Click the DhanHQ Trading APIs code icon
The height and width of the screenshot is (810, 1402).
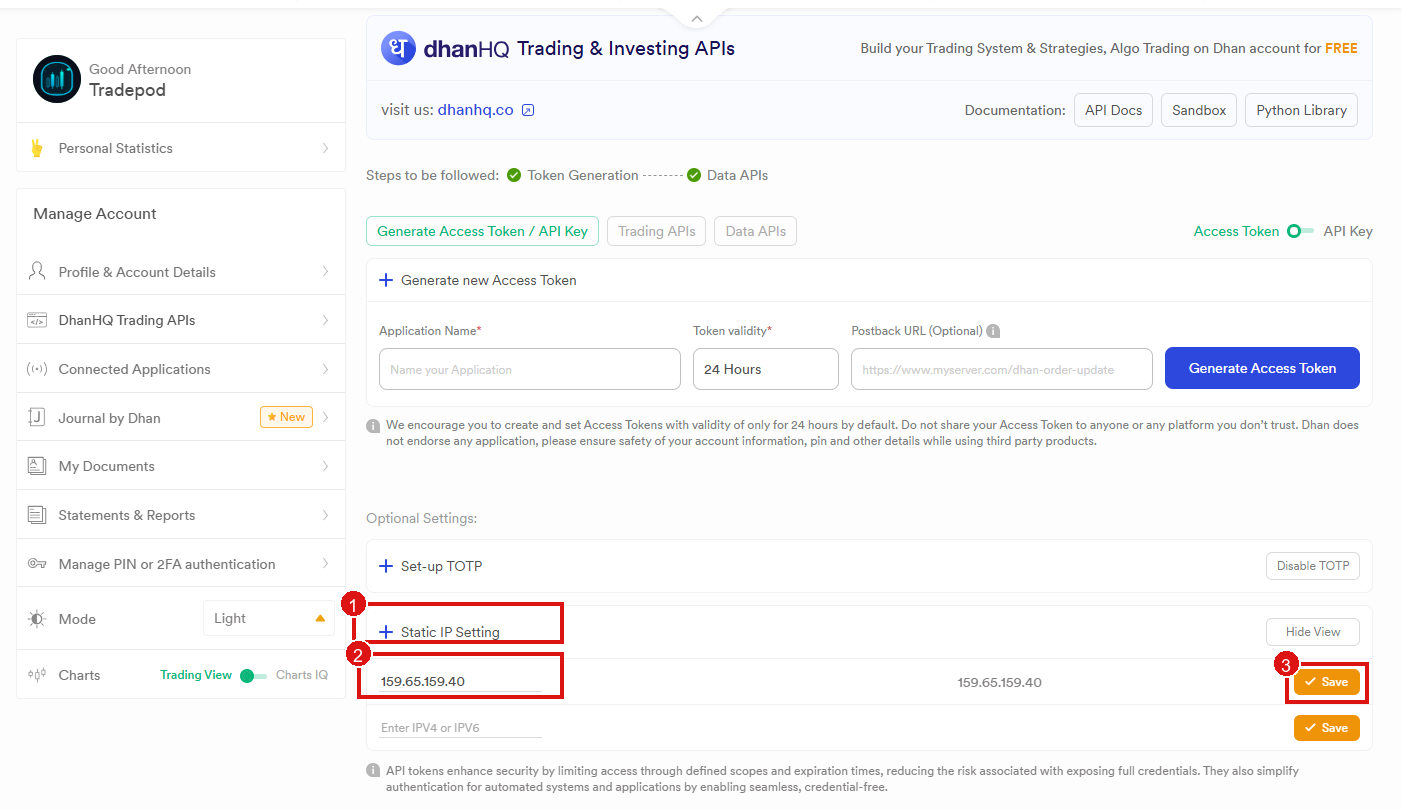(x=37, y=320)
